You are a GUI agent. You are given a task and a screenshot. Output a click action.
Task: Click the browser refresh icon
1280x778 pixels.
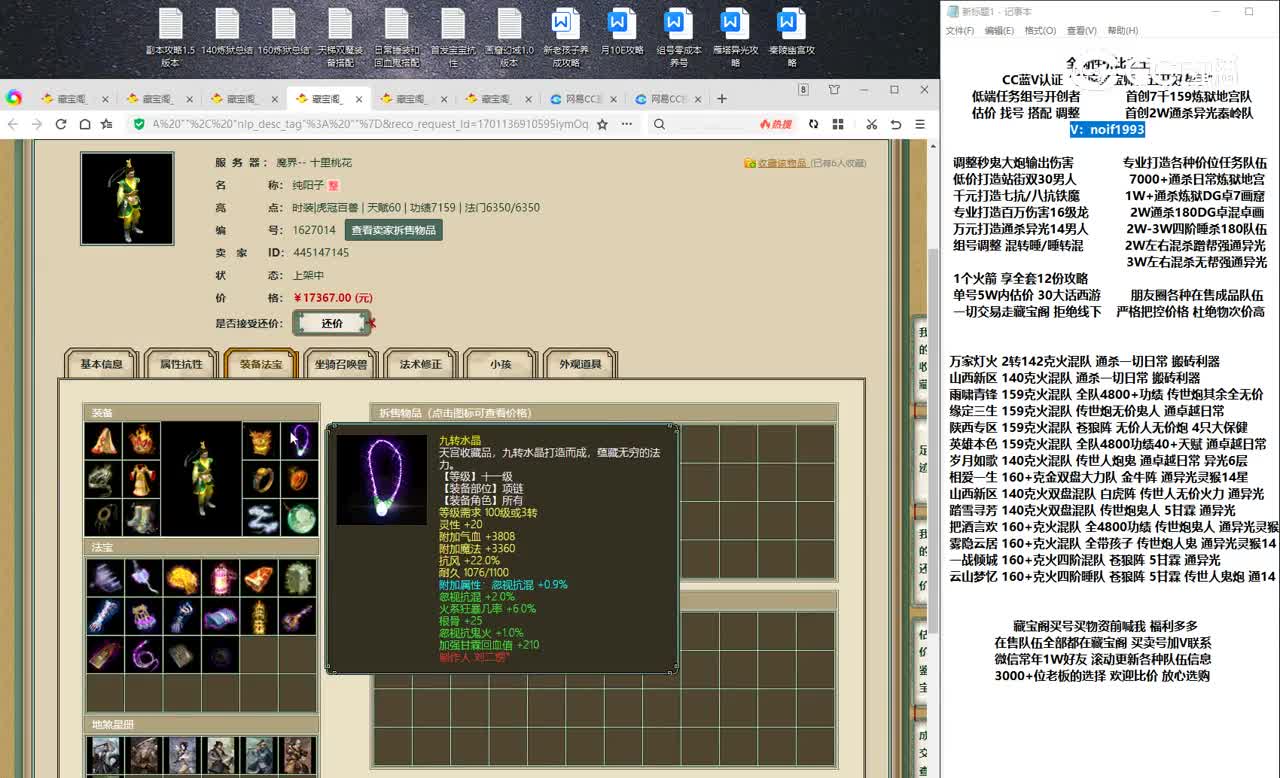point(61,124)
